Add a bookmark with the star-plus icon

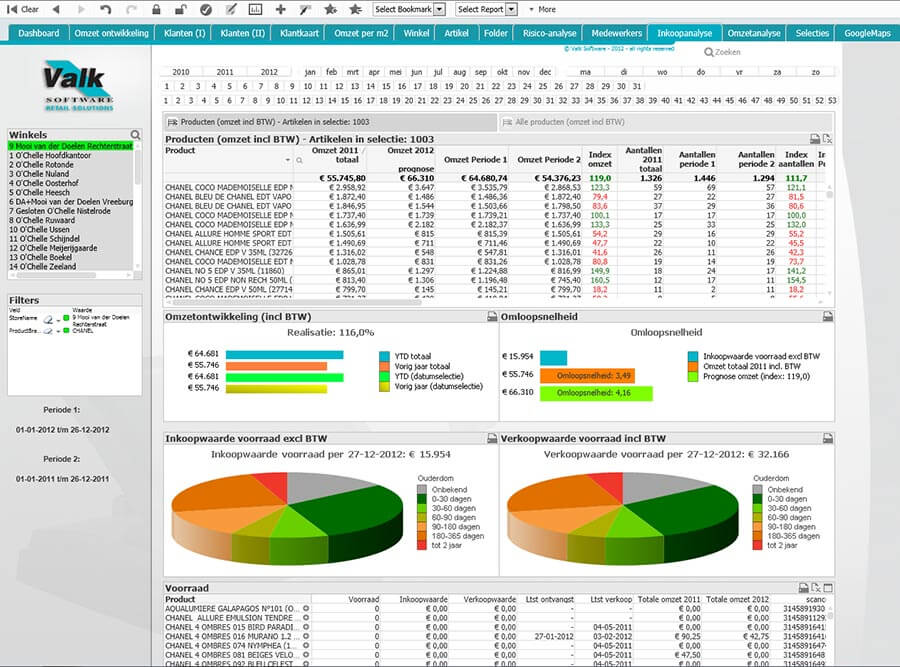tap(331, 9)
